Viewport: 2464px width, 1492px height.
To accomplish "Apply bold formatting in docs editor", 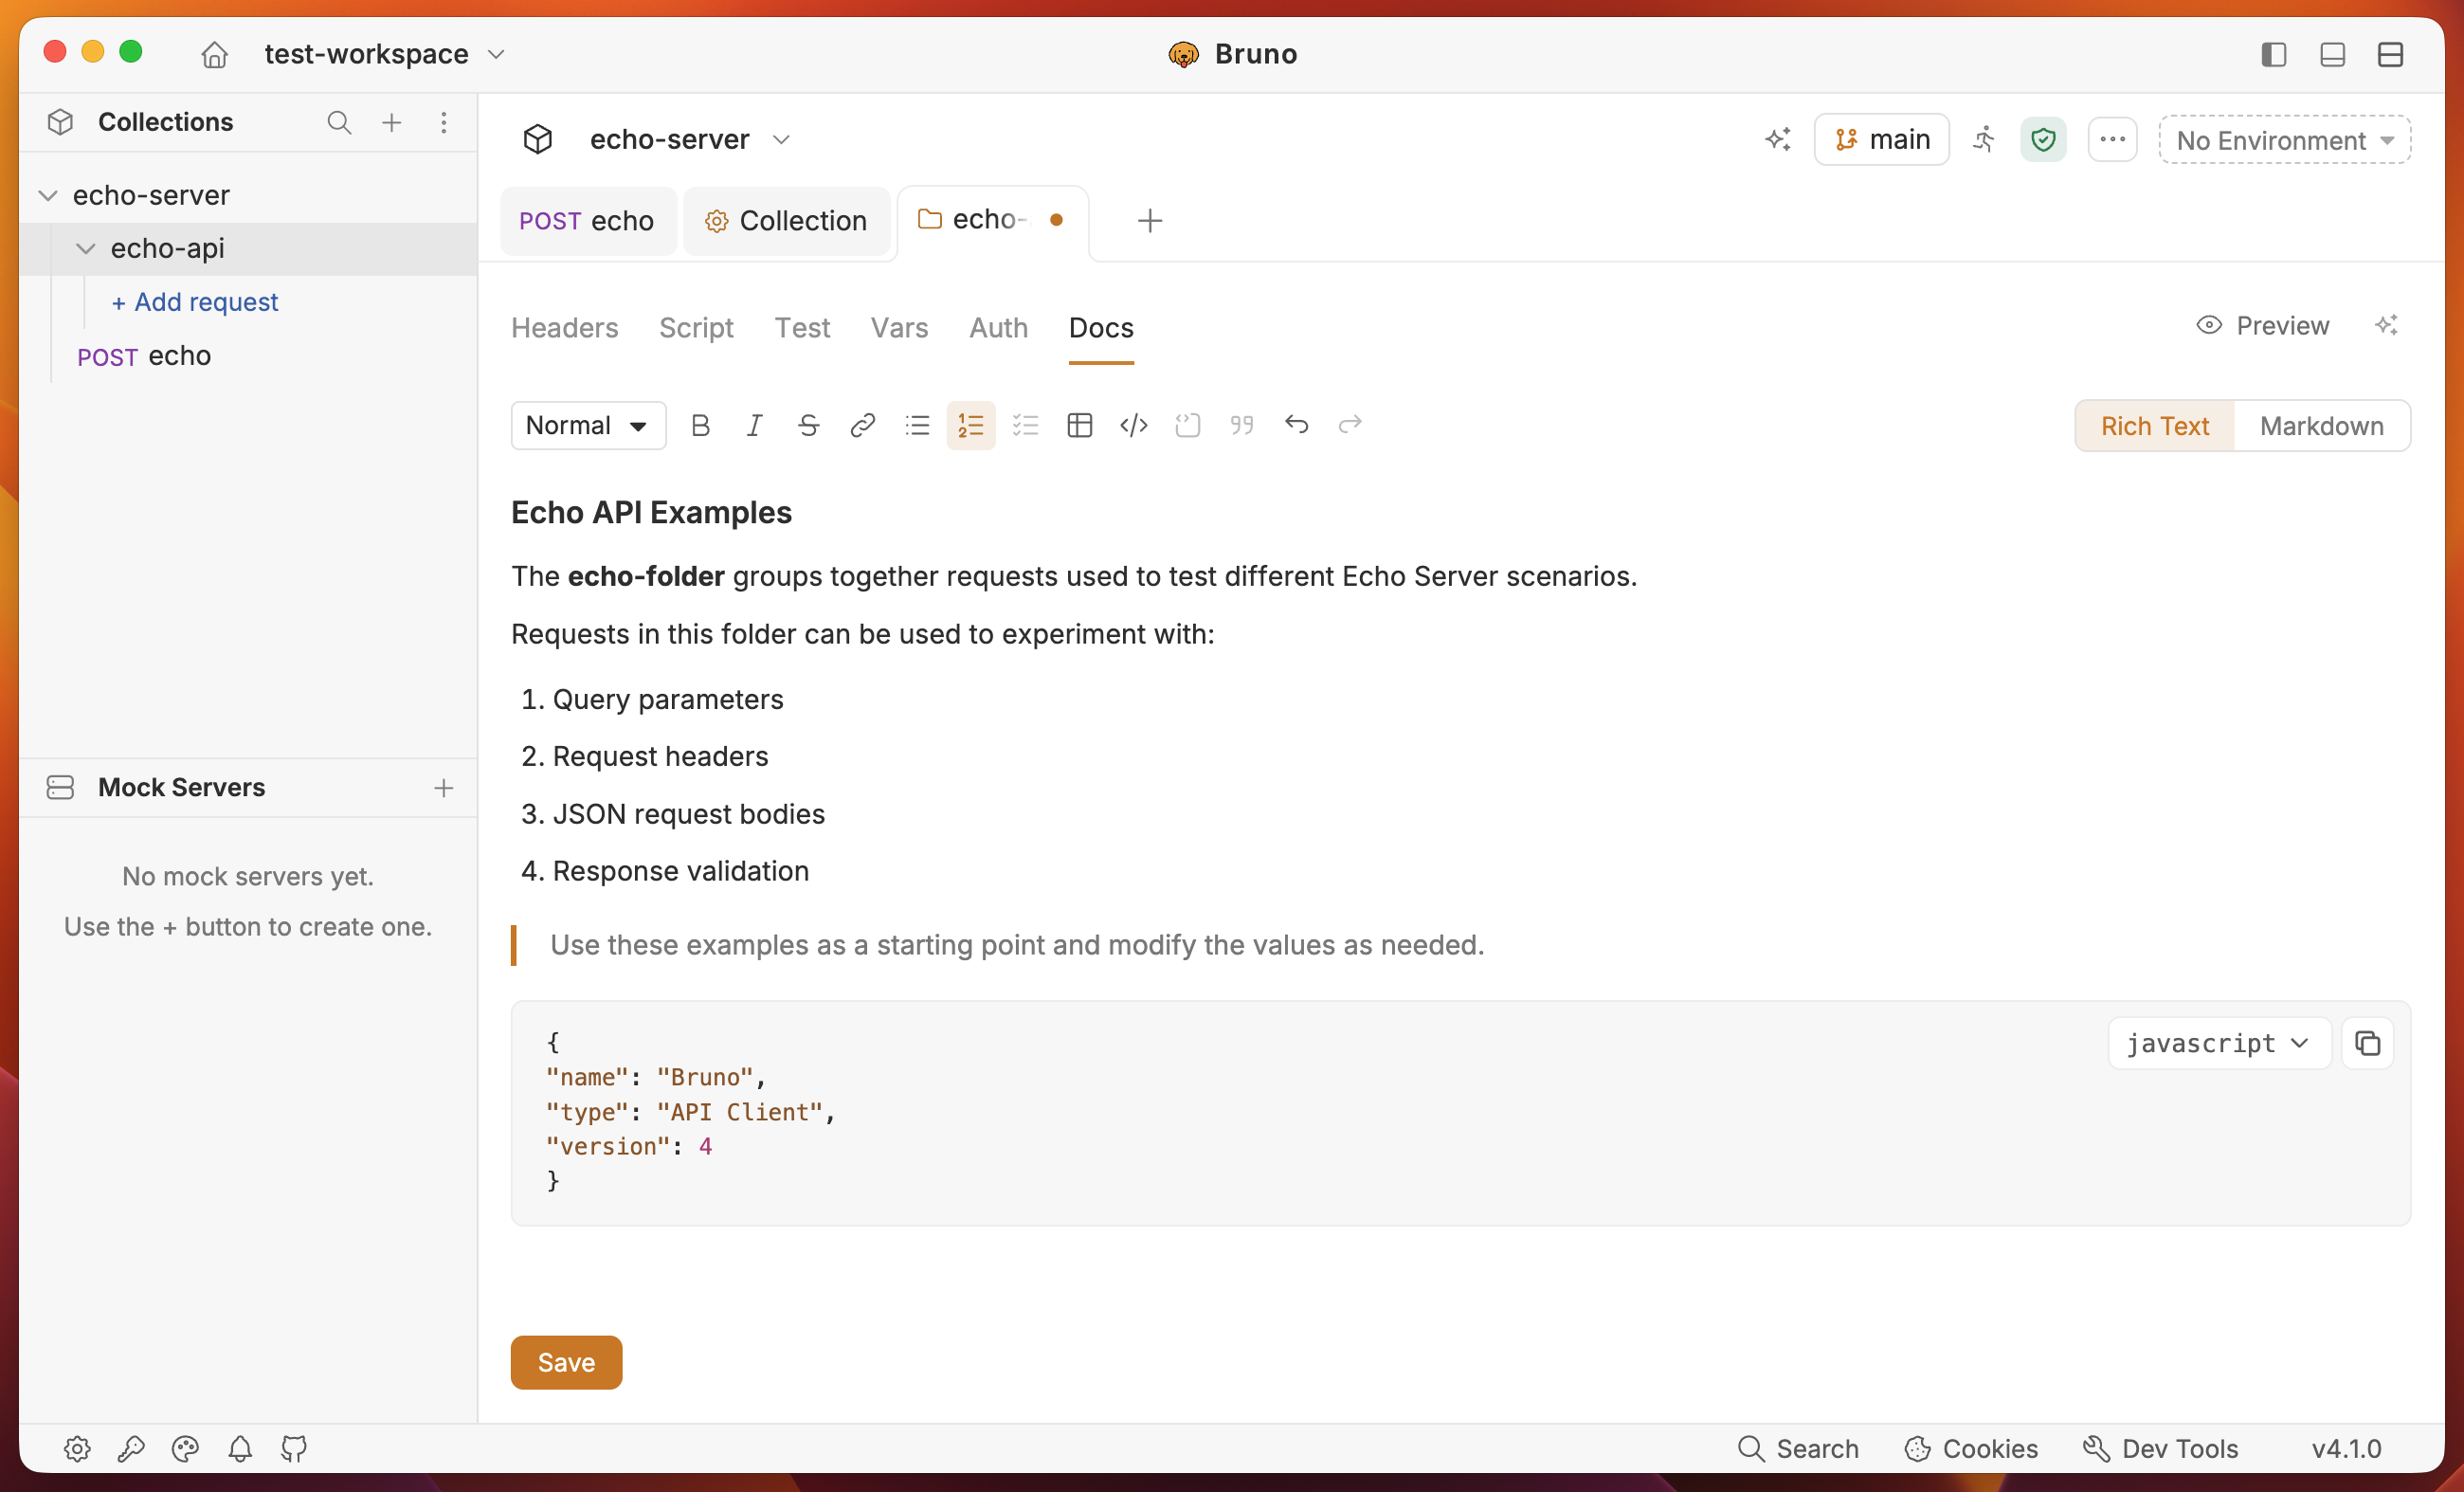I will point(700,426).
